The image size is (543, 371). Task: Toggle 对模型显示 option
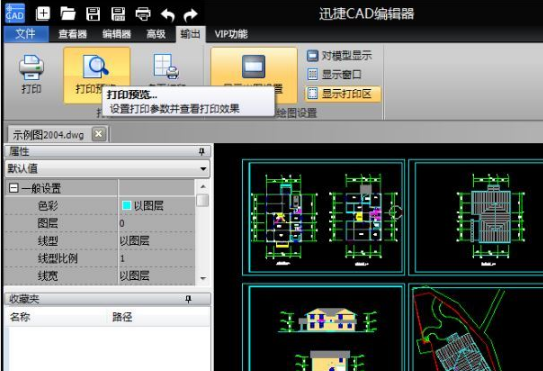339,55
